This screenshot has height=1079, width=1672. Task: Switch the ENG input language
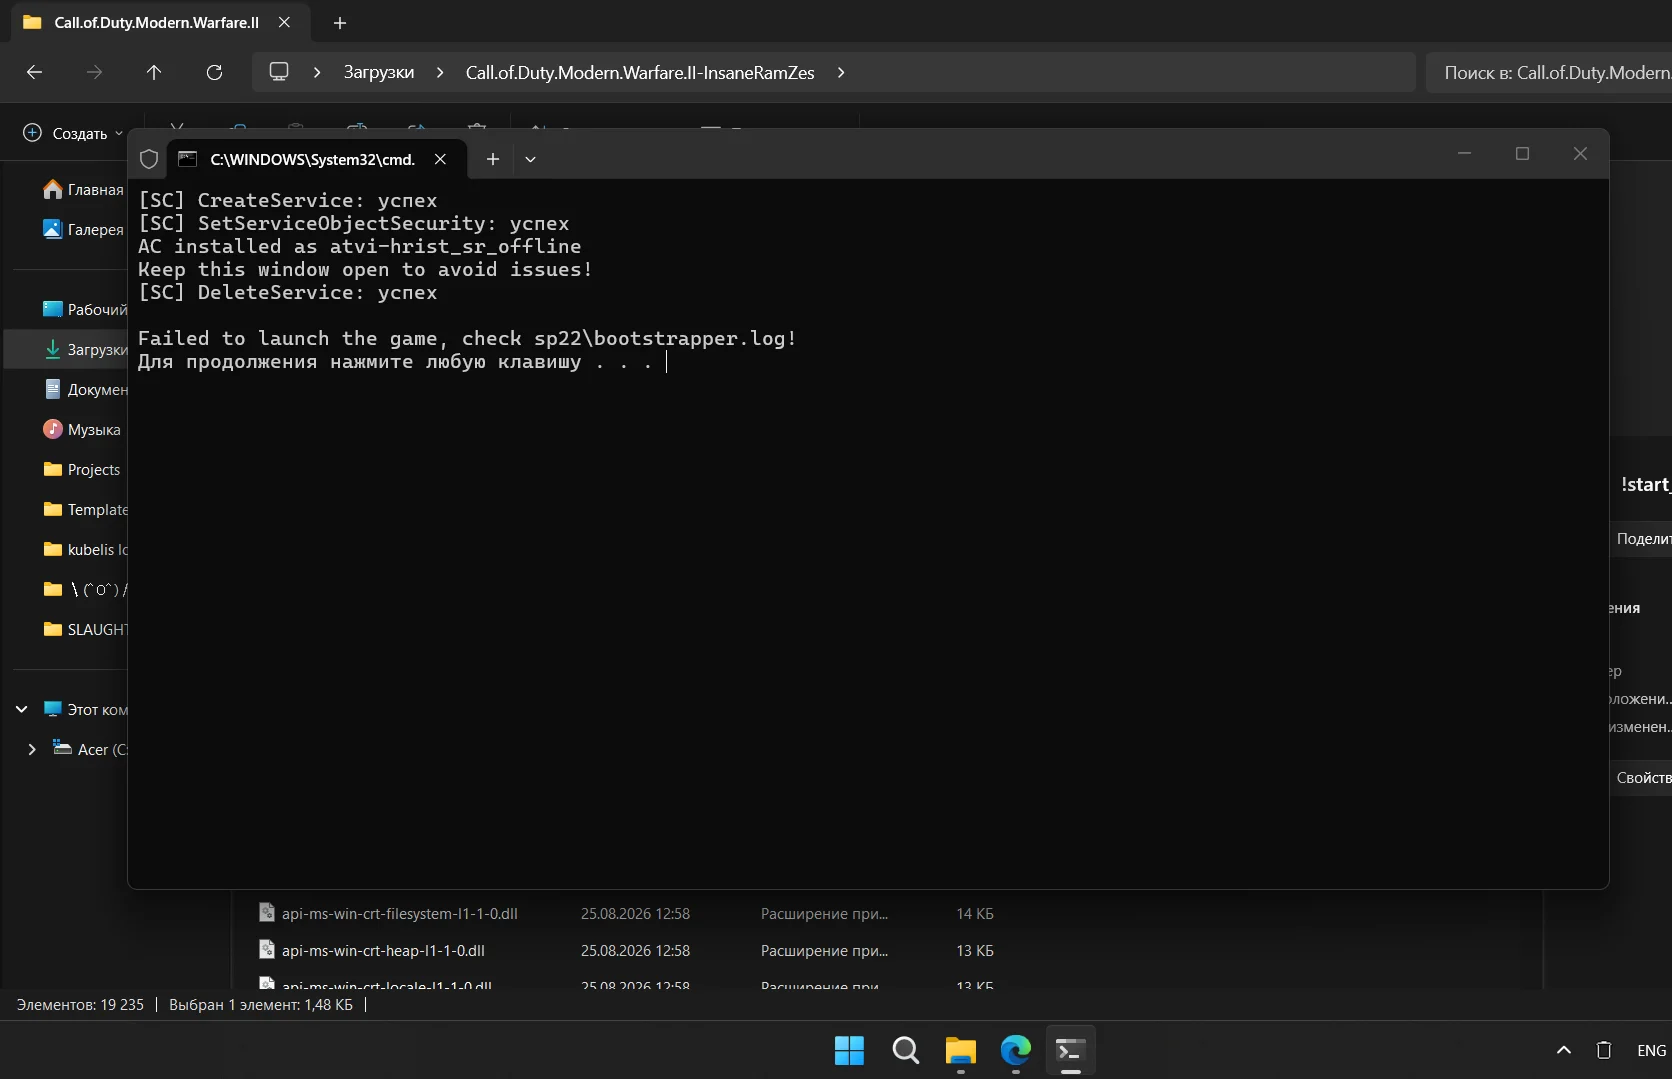tap(1651, 1050)
